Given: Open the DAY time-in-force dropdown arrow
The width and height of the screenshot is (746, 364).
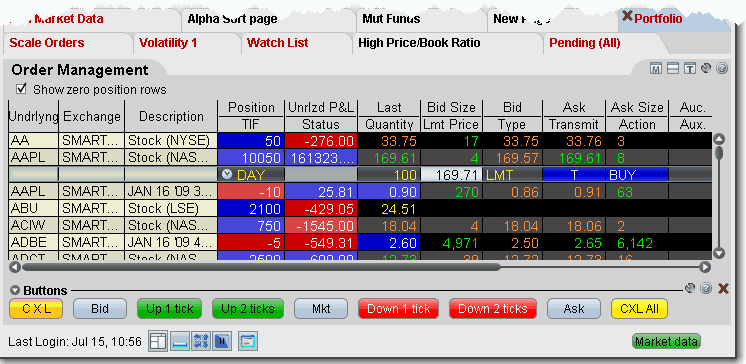Looking at the screenshot, I should pos(227,174).
